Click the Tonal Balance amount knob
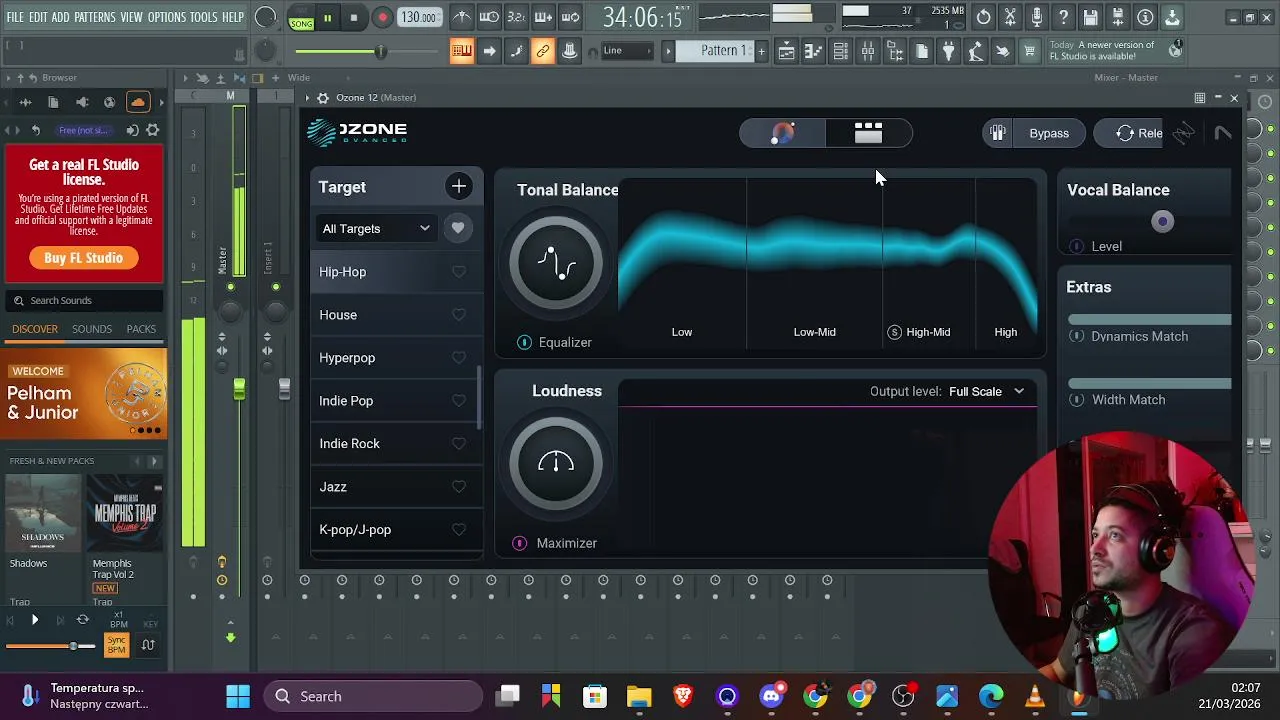 (556, 263)
